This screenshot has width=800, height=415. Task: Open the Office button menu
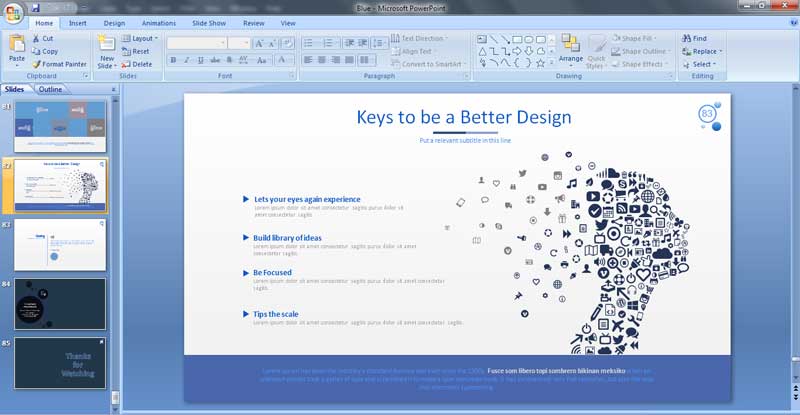(13, 13)
